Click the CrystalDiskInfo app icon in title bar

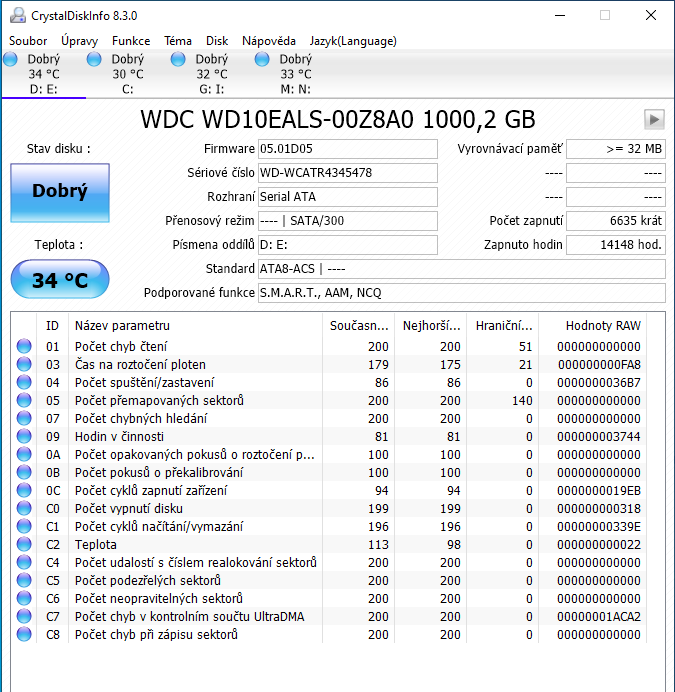click(x=18, y=15)
